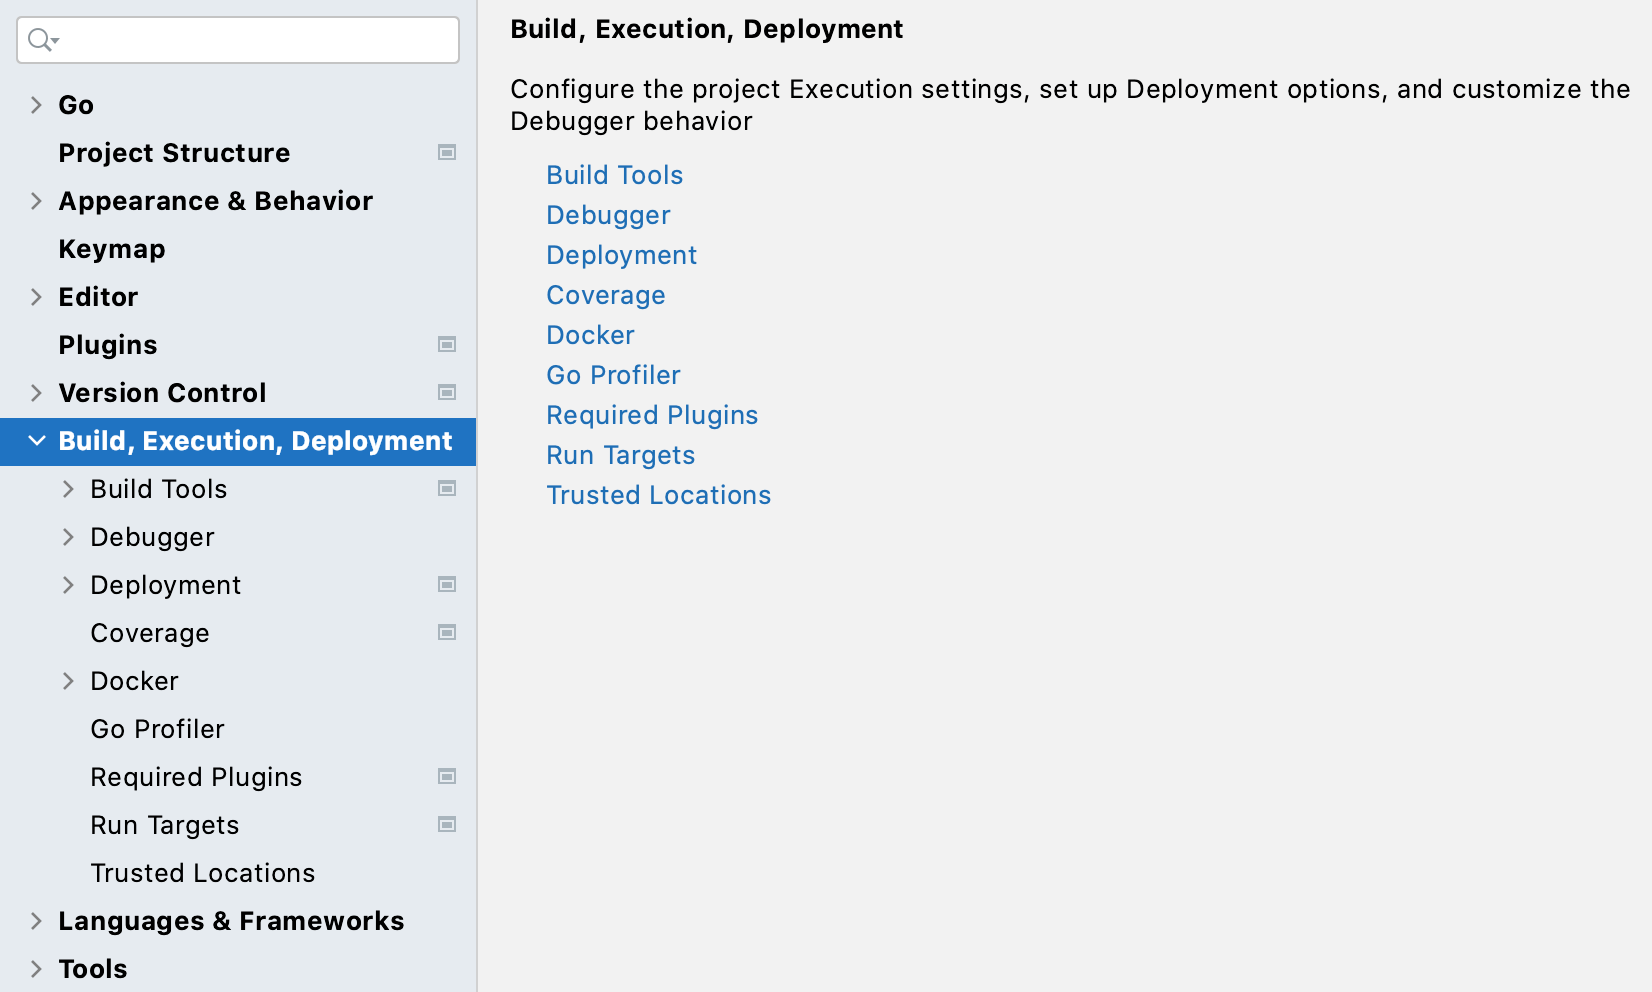Click the settings icon next to Version Control
Viewport: 1652px width, 992px height.
coord(447,392)
